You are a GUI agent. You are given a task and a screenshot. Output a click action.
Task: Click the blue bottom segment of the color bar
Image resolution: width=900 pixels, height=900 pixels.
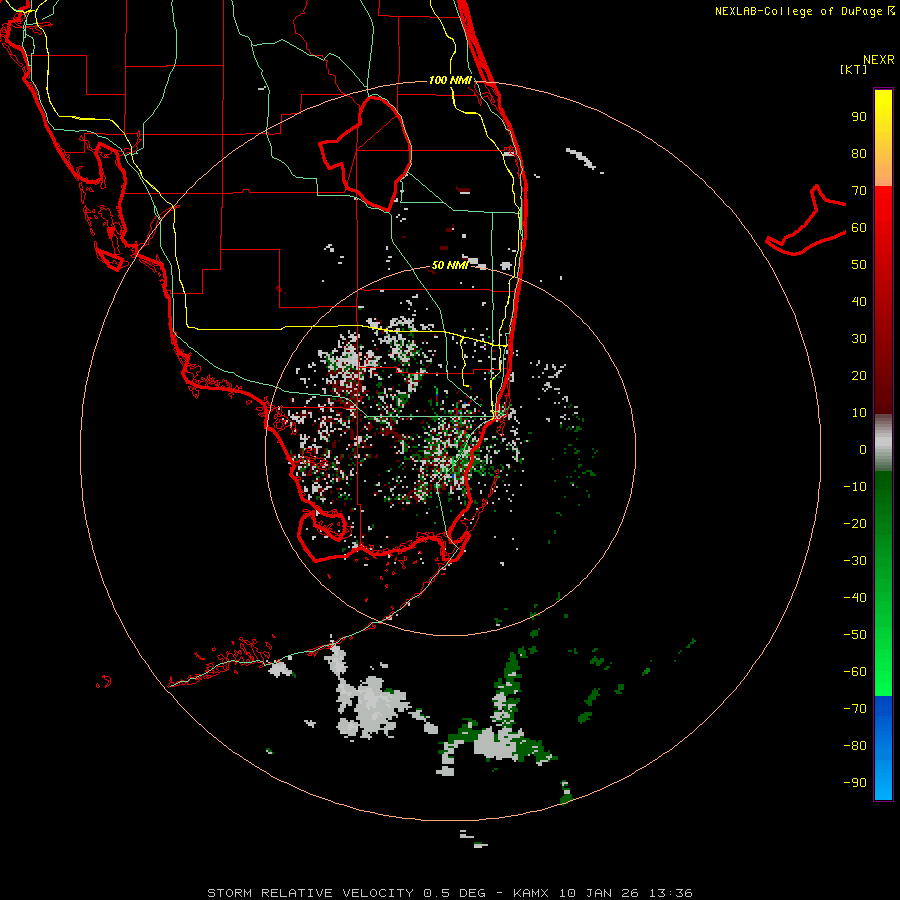(x=883, y=748)
